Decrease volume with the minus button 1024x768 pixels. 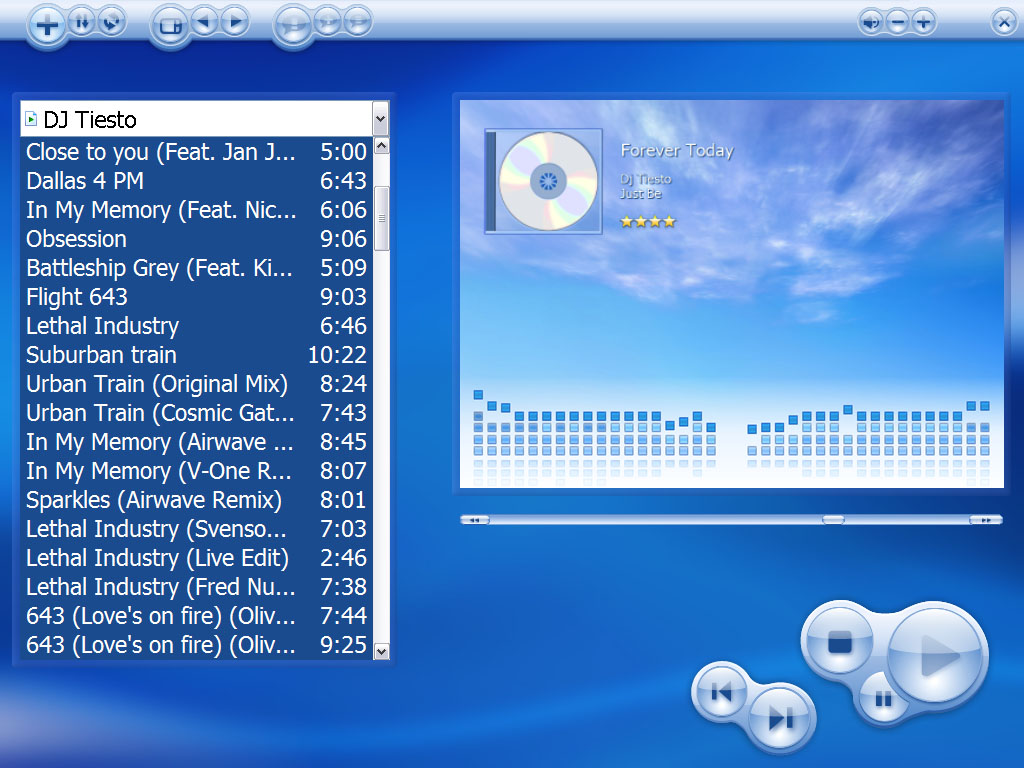pyautogui.click(x=898, y=21)
